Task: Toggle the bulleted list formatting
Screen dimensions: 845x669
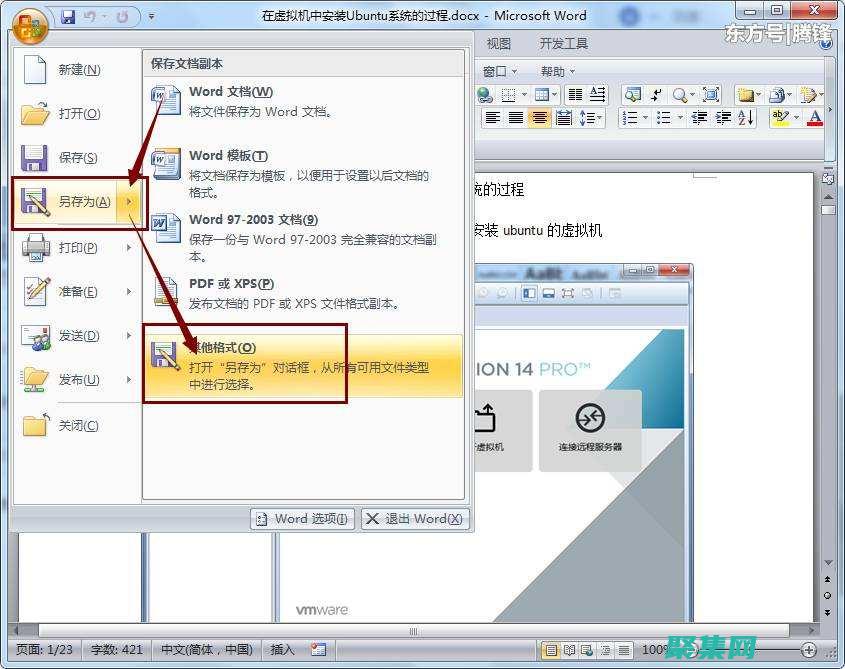Action: (664, 118)
